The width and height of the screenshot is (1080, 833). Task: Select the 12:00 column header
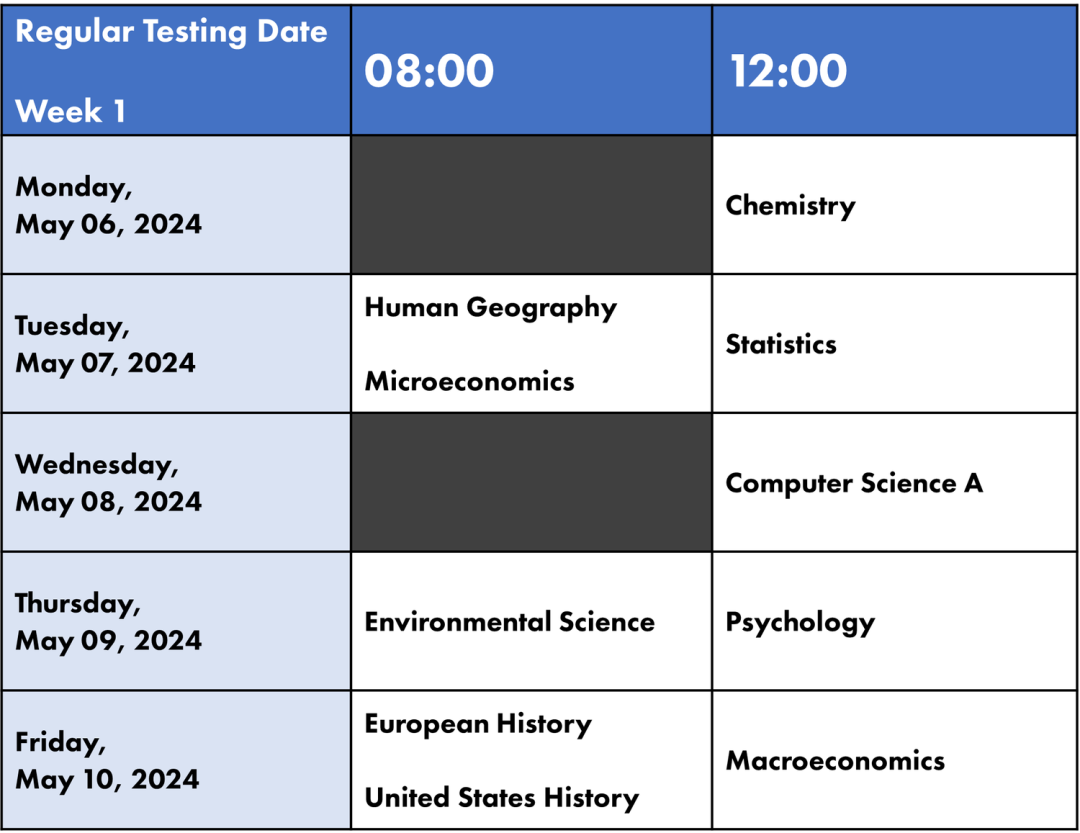(x=789, y=71)
